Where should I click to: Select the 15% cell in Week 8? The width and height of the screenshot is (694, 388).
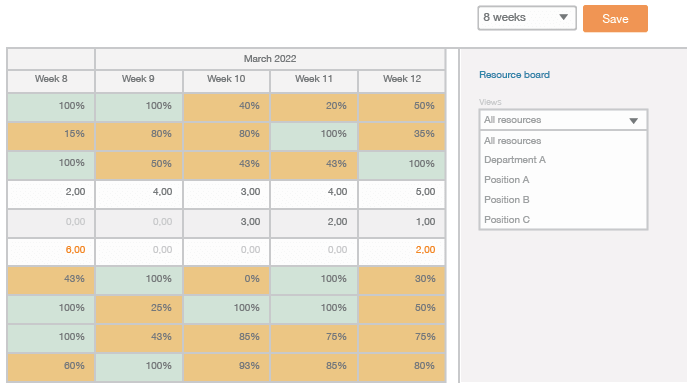click(x=51, y=136)
